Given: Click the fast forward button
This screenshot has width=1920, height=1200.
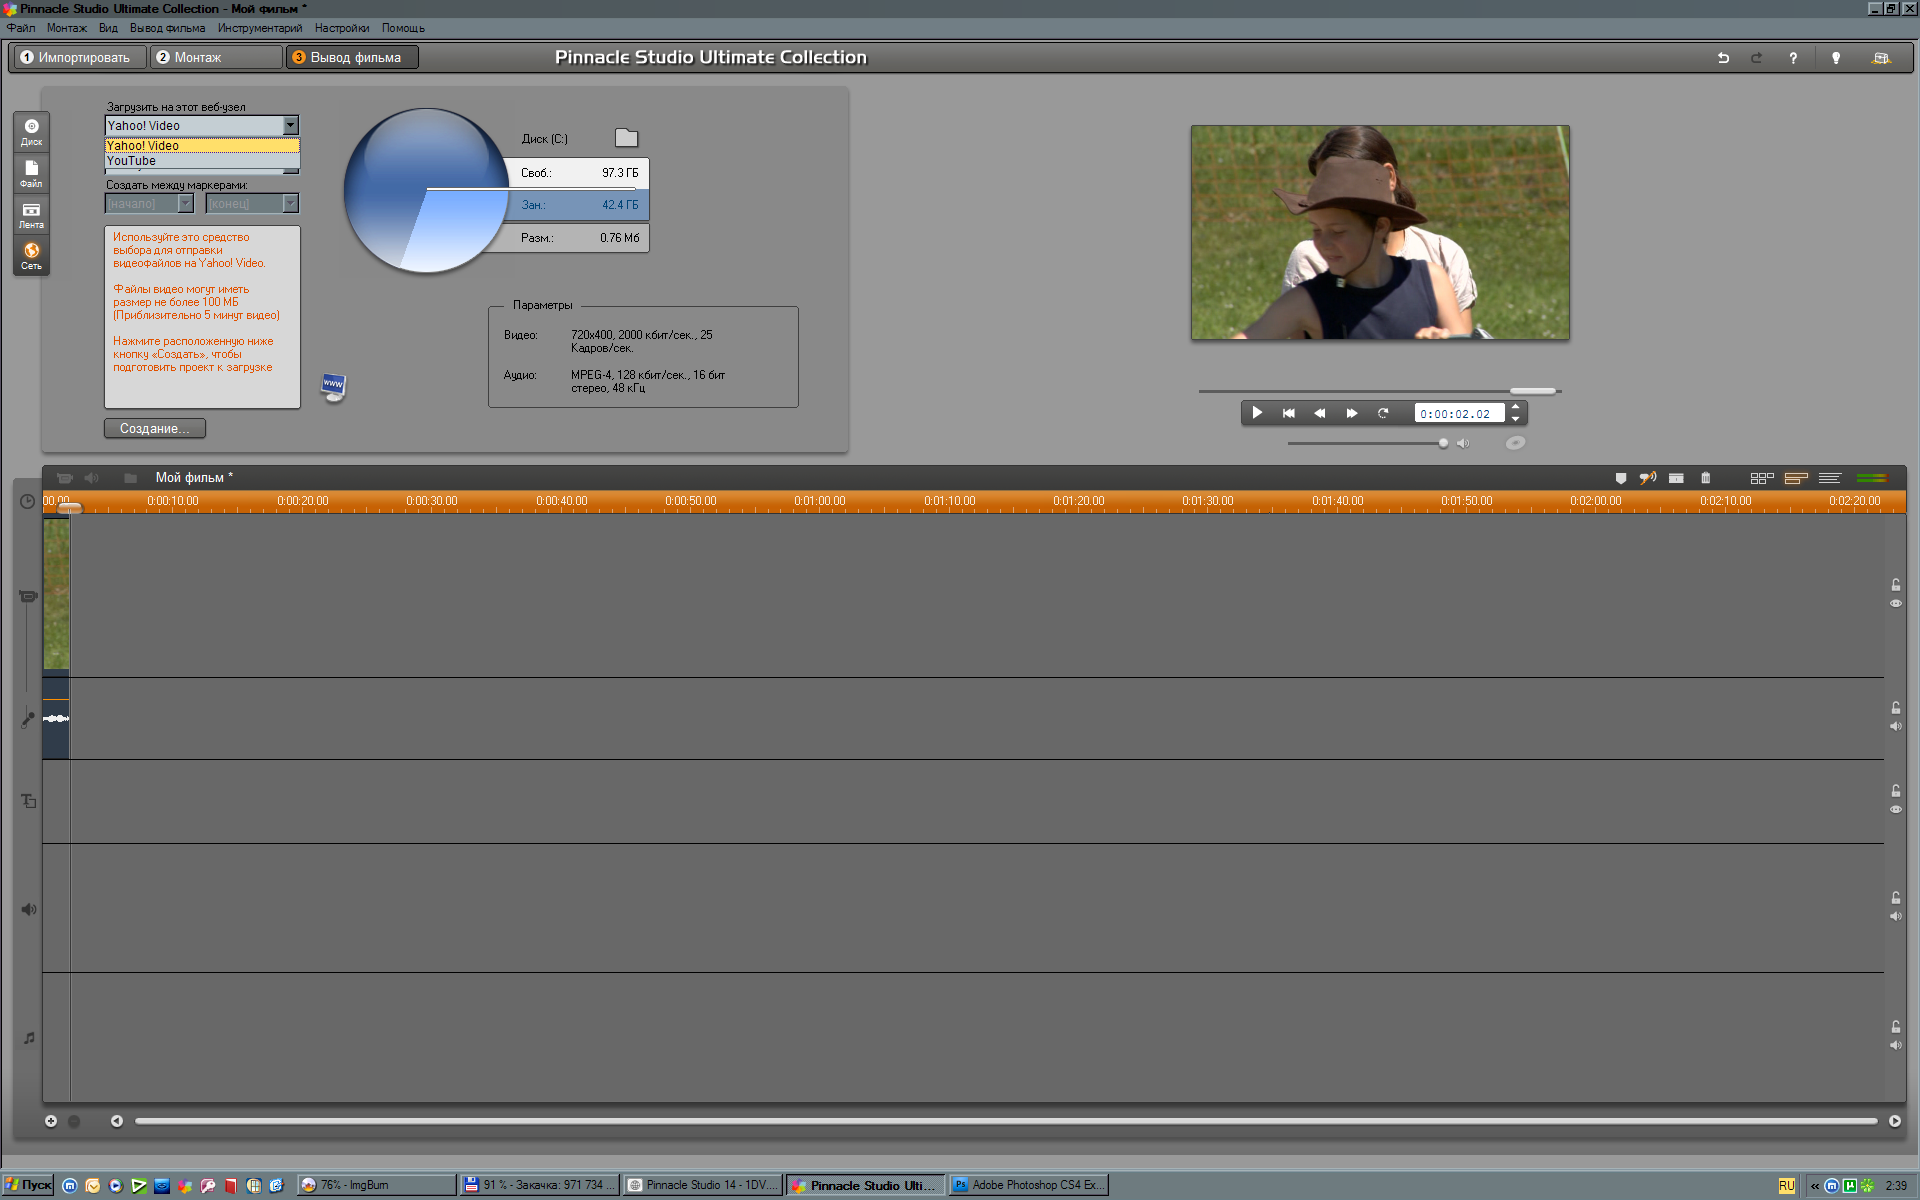Looking at the screenshot, I should [x=1352, y=413].
